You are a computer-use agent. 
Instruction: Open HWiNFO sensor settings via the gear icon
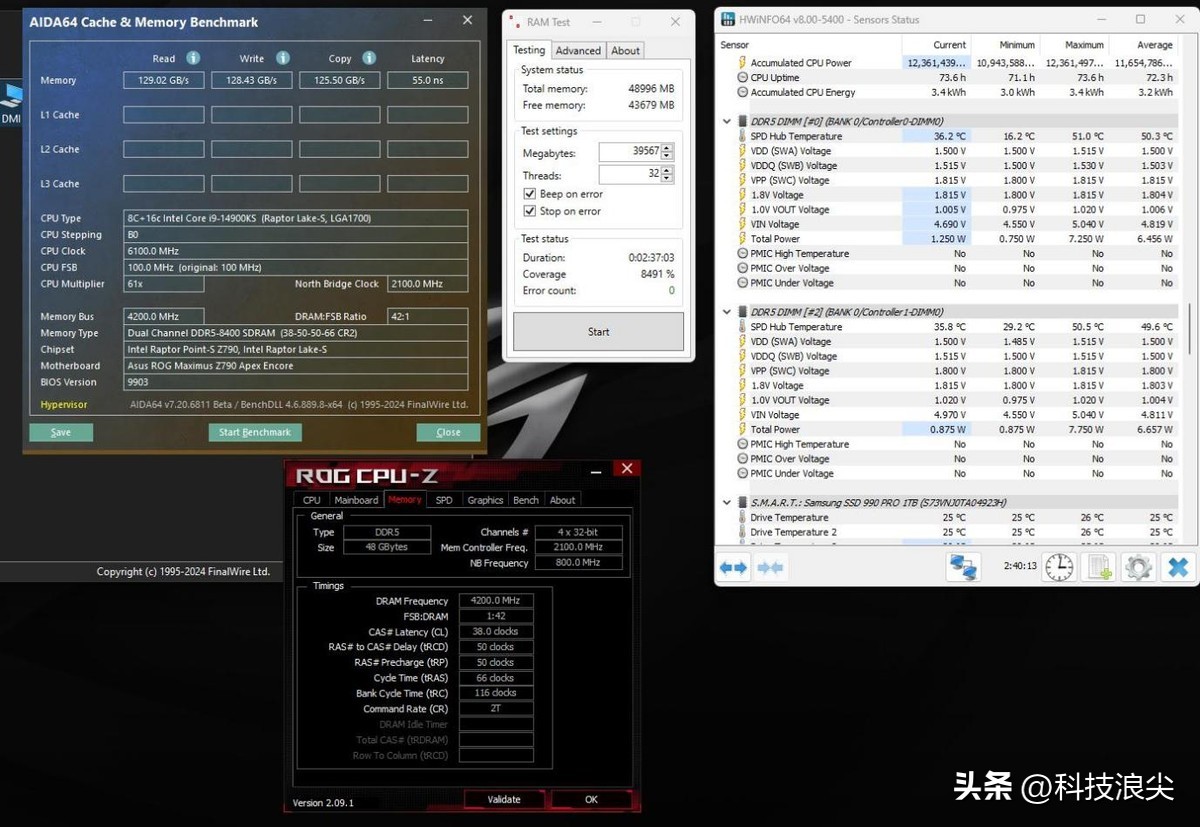[1138, 567]
